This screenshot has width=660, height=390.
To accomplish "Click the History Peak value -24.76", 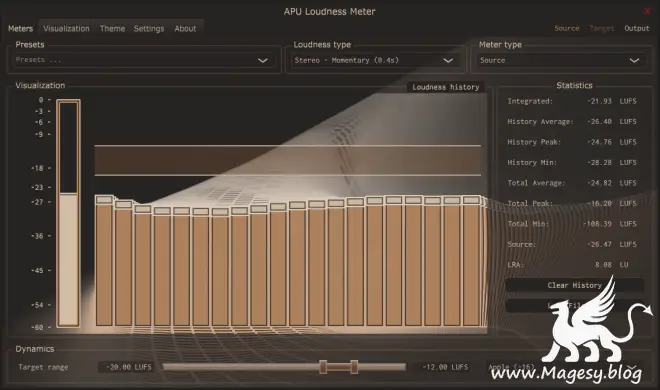I will point(599,142).
